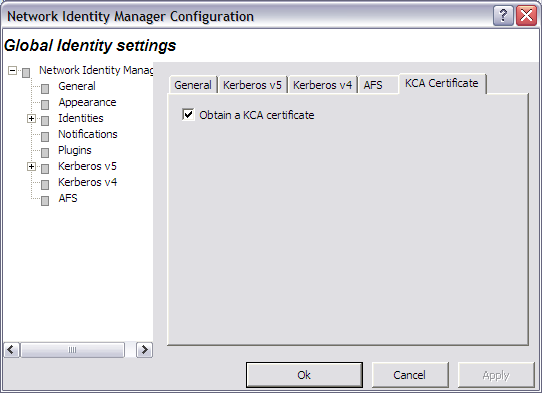Select Identities in the tree
The height and width of the screenshot is (393, 542).
pyautogui.click(x=81, y=118)
